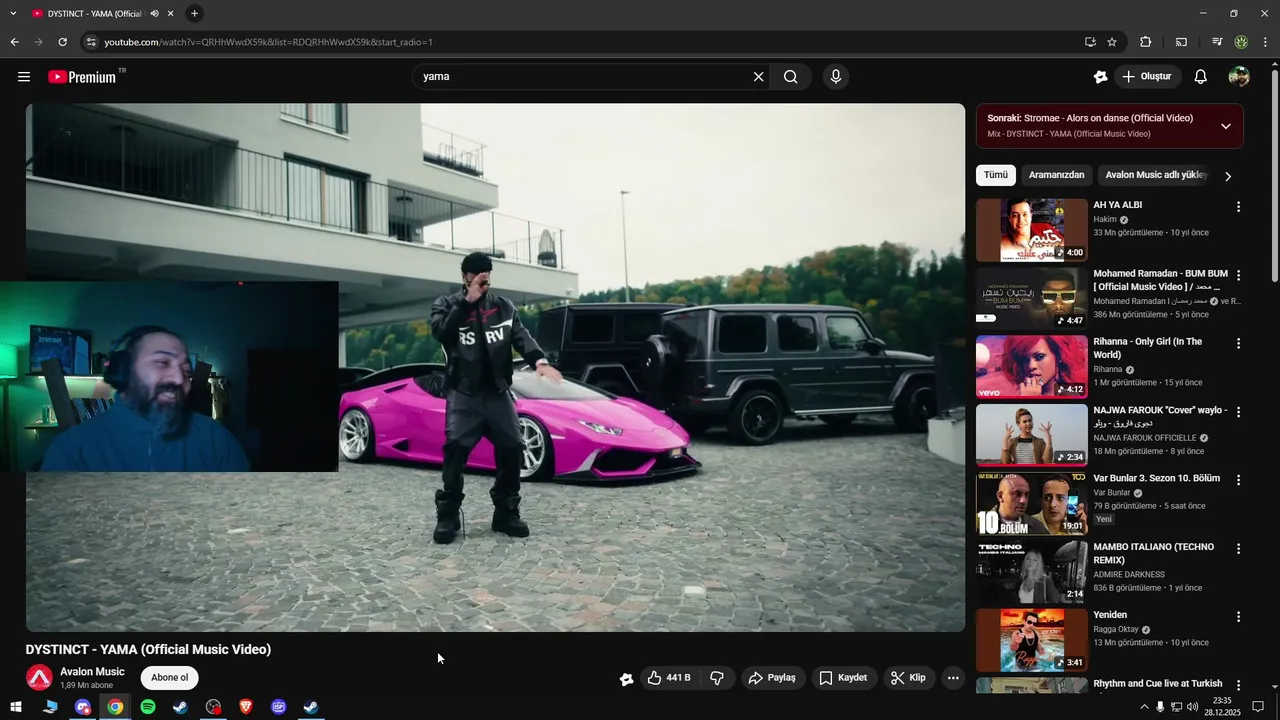Install app icon in address bar
The height and width of the screenshot is (720, 1280).
(1090, 42)
